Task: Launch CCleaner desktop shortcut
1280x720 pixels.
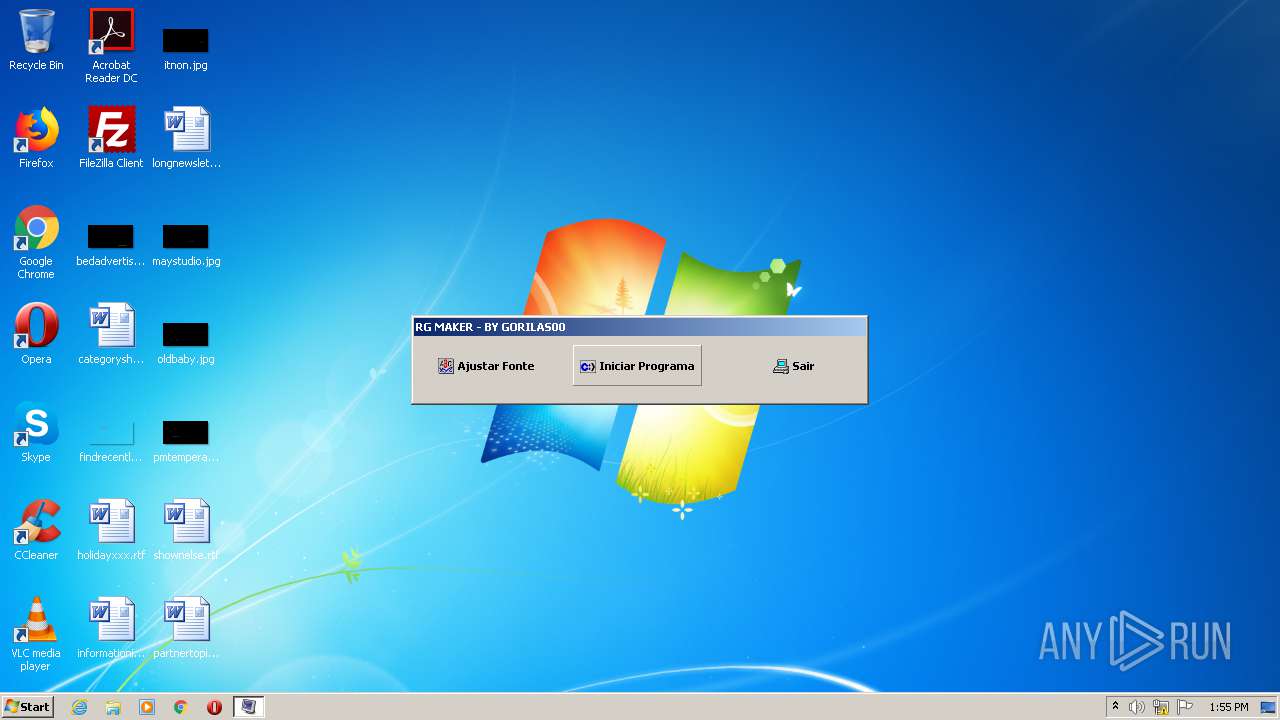Action: point(36,530)
